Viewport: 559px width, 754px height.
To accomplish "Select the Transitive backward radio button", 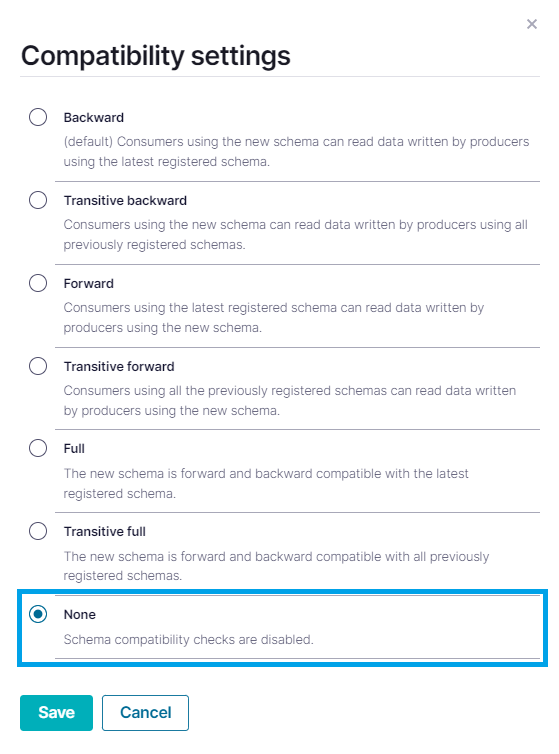I will 38,200.
